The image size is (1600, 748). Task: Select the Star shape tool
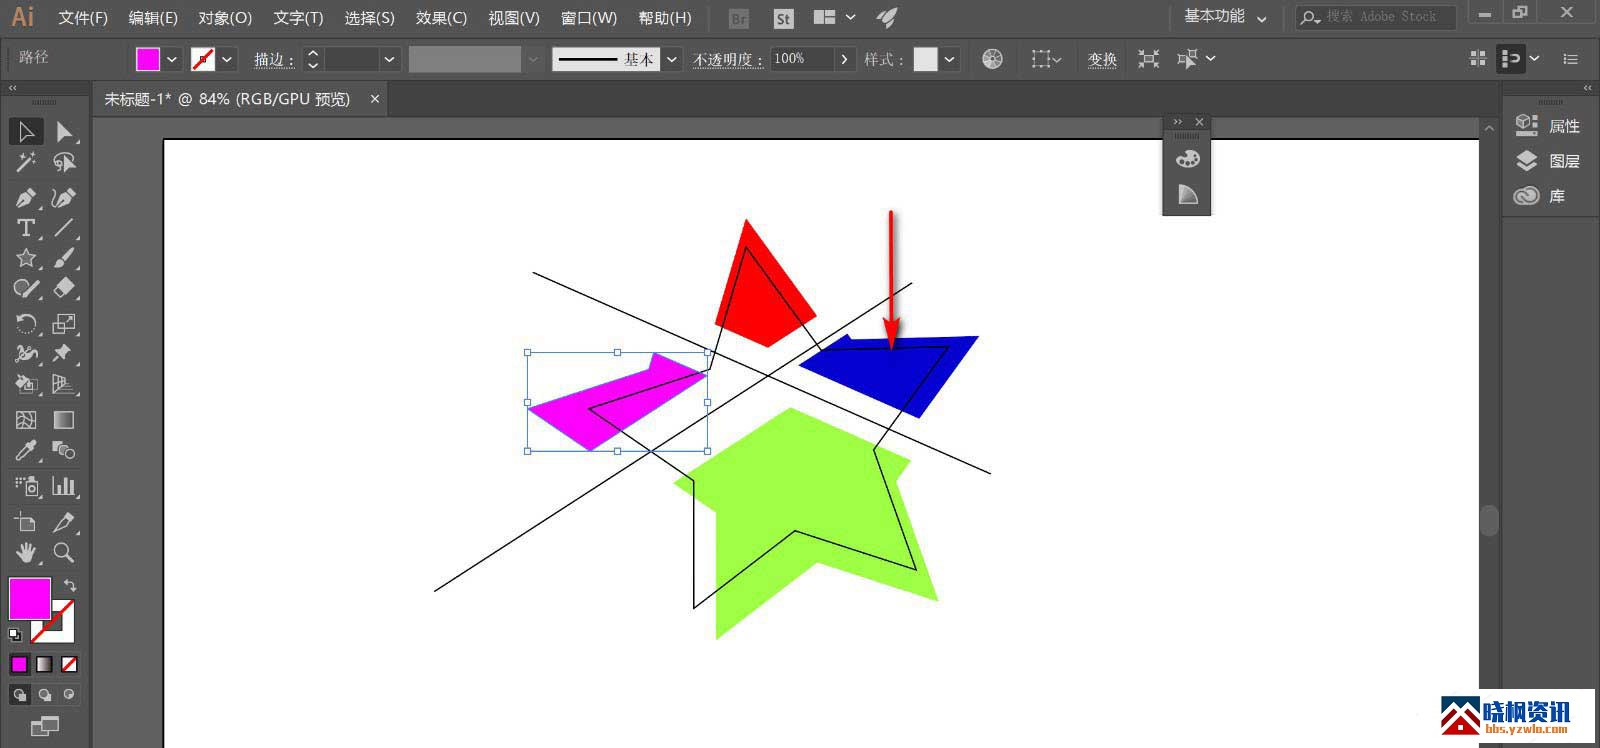pyautogui.click(x=26, y=258)
